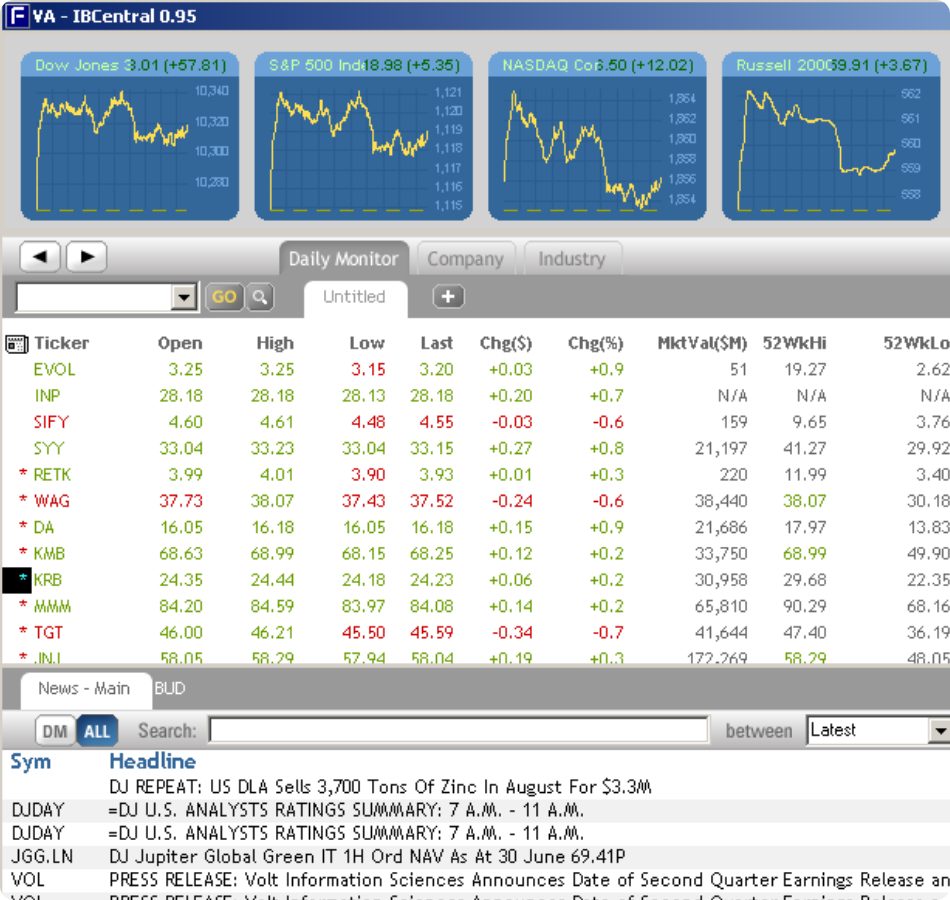Sort by the Last column header
The image size is (950, 900).
coord(437,343)
